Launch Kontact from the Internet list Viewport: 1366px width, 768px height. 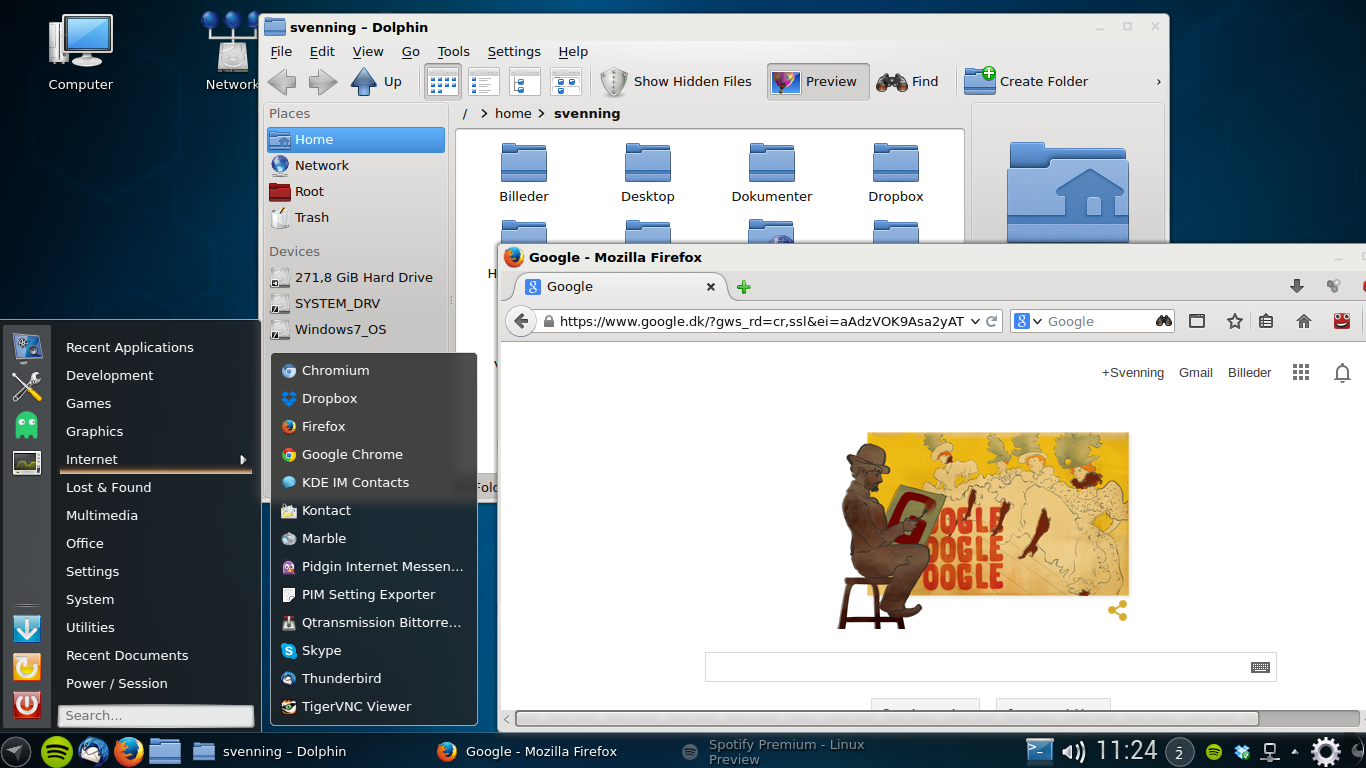click(x=374, y=510)
